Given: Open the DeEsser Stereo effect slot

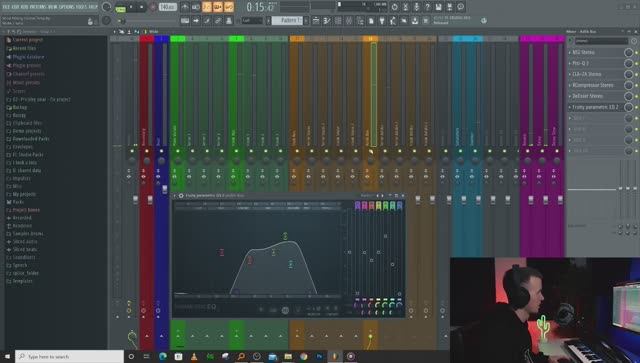Looking at the screenshot, I should click(596, 96).
